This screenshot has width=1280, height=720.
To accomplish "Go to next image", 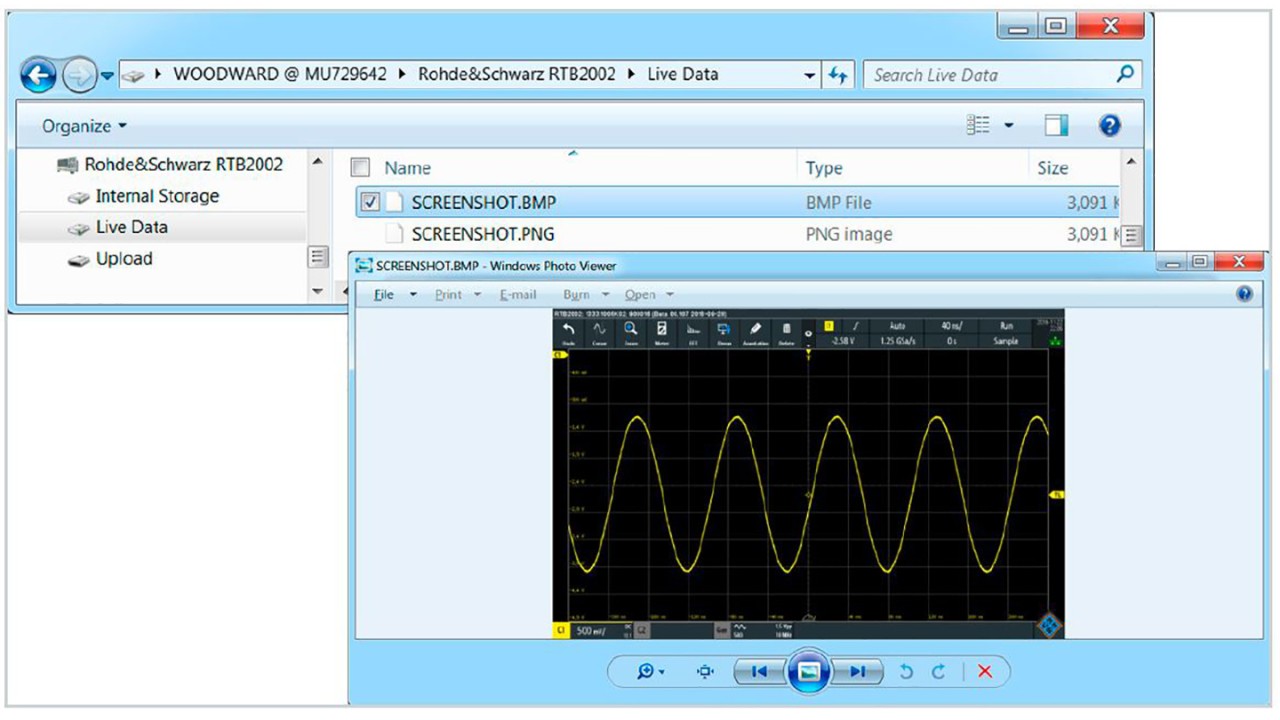I will point(857,672).
